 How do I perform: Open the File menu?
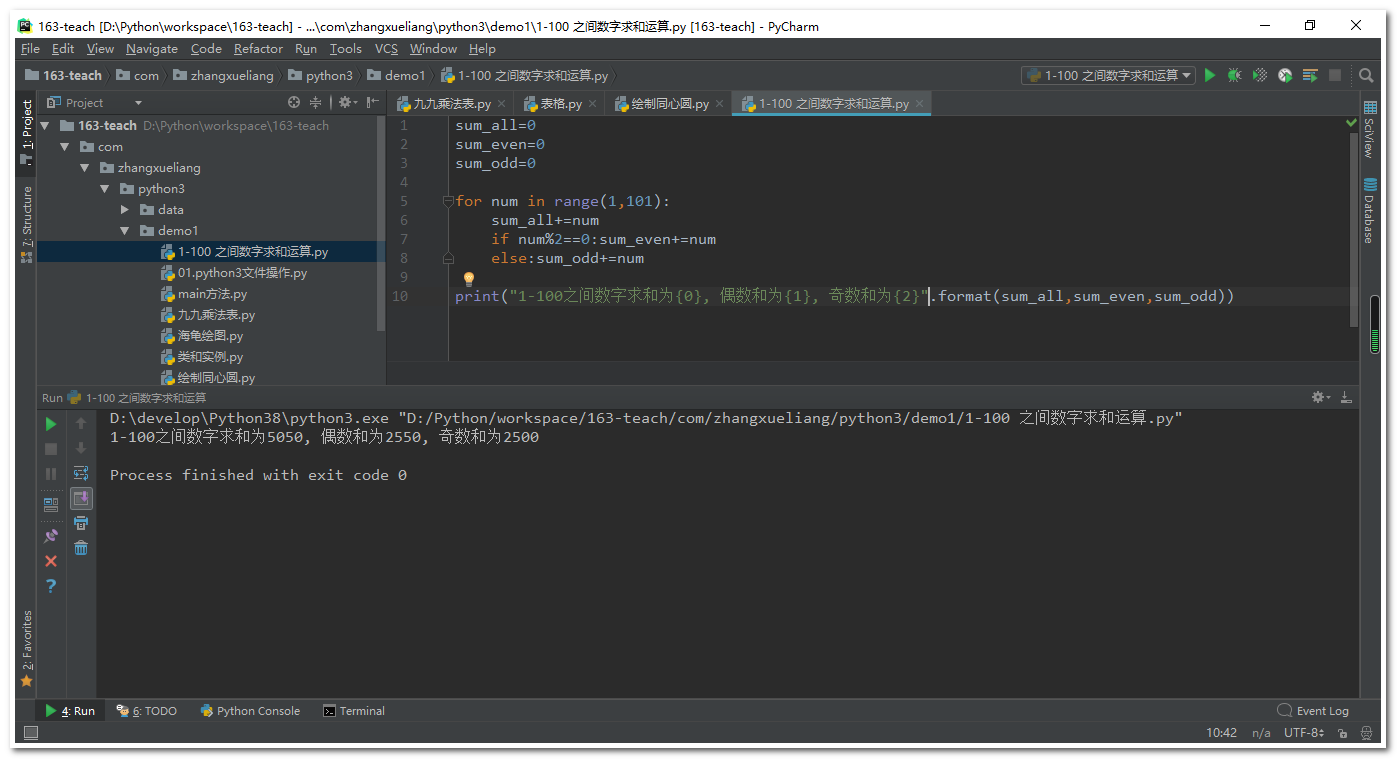click(30, 49)
